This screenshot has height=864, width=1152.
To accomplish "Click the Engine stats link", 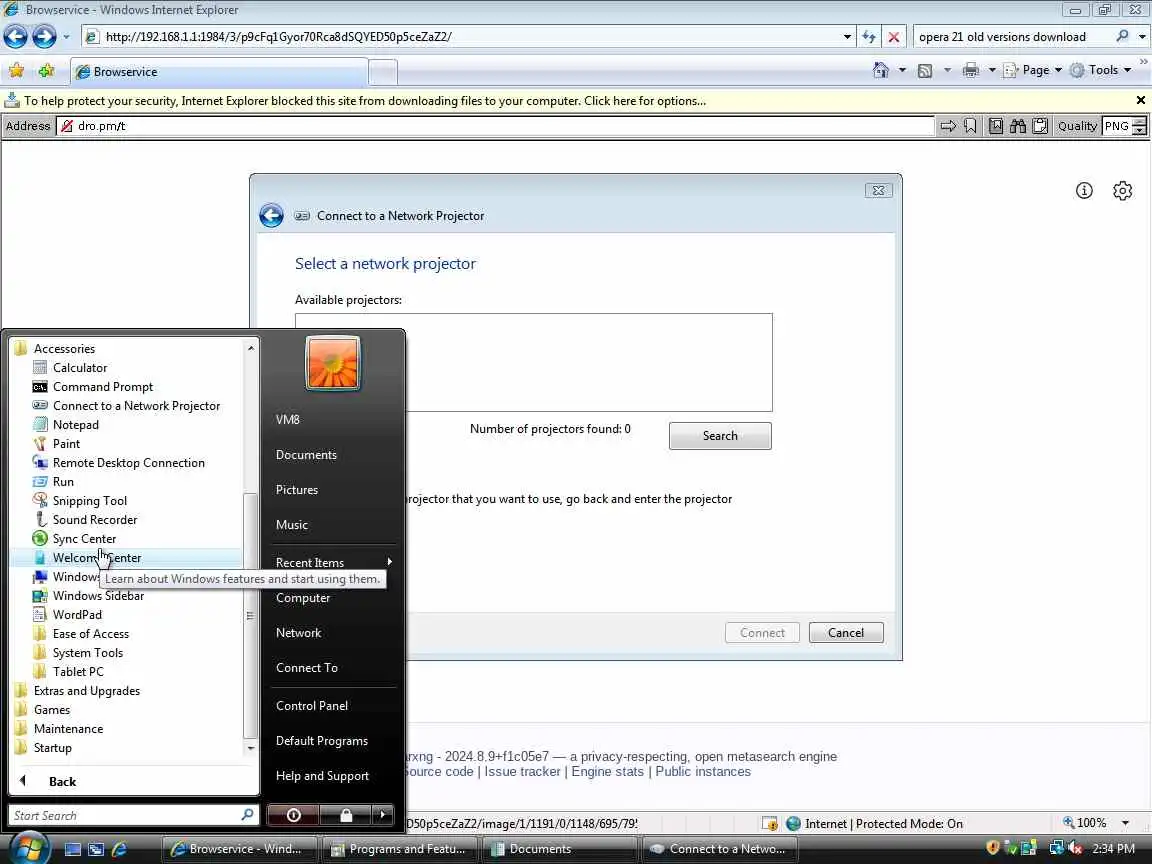I will pos(607,771).
